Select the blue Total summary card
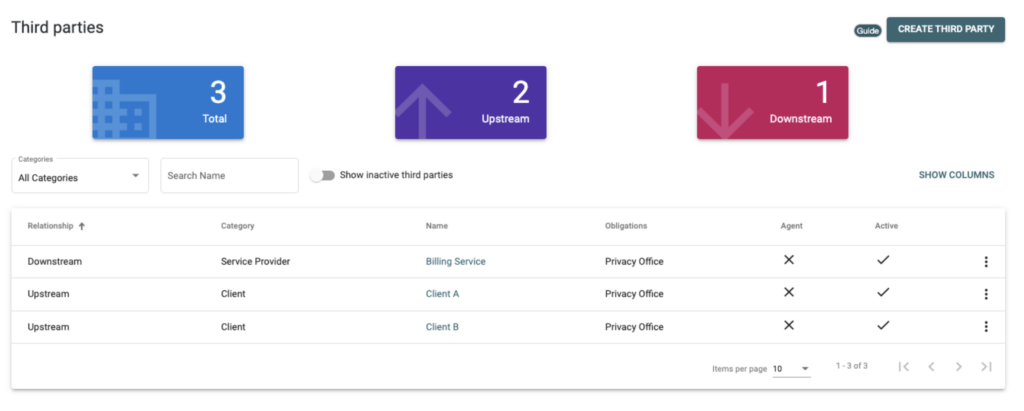1024x411 pixels. (x=168, y=102)
